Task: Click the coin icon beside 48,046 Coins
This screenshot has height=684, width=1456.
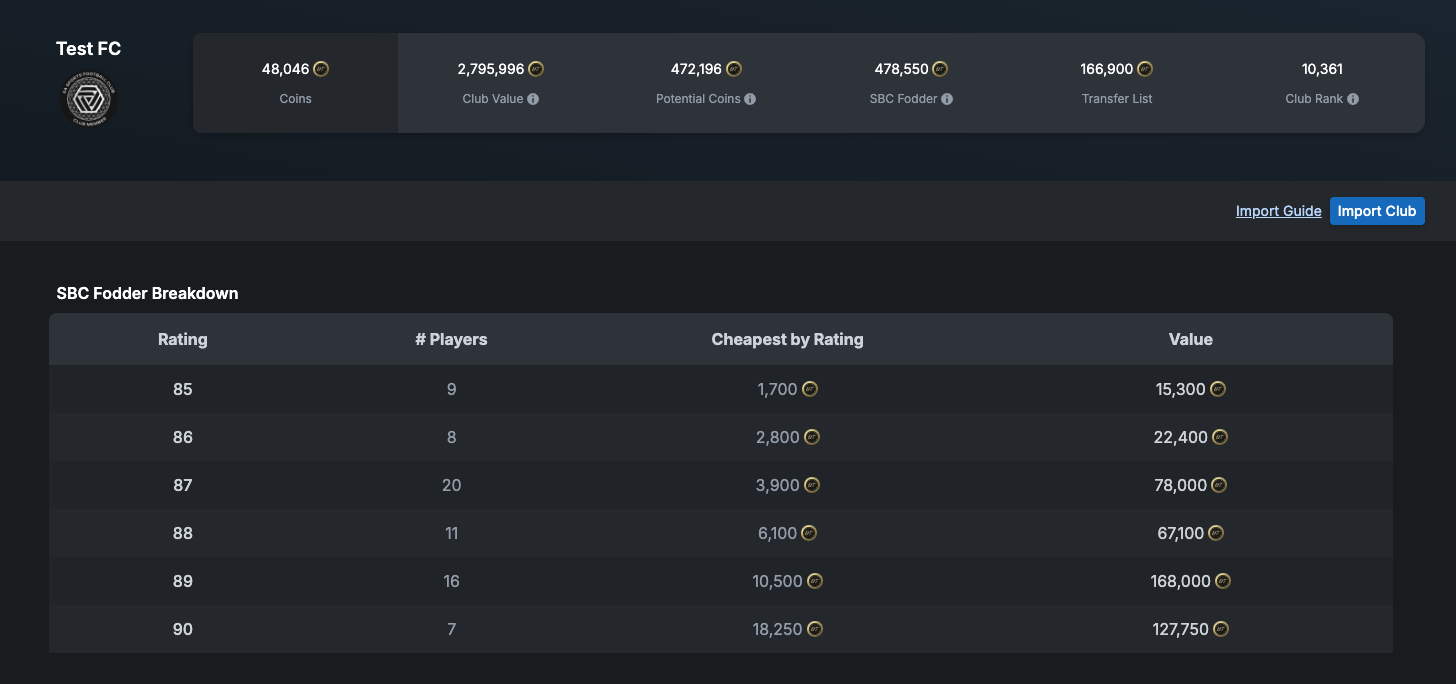Action: pyautogui.click(x=321, y=68)
